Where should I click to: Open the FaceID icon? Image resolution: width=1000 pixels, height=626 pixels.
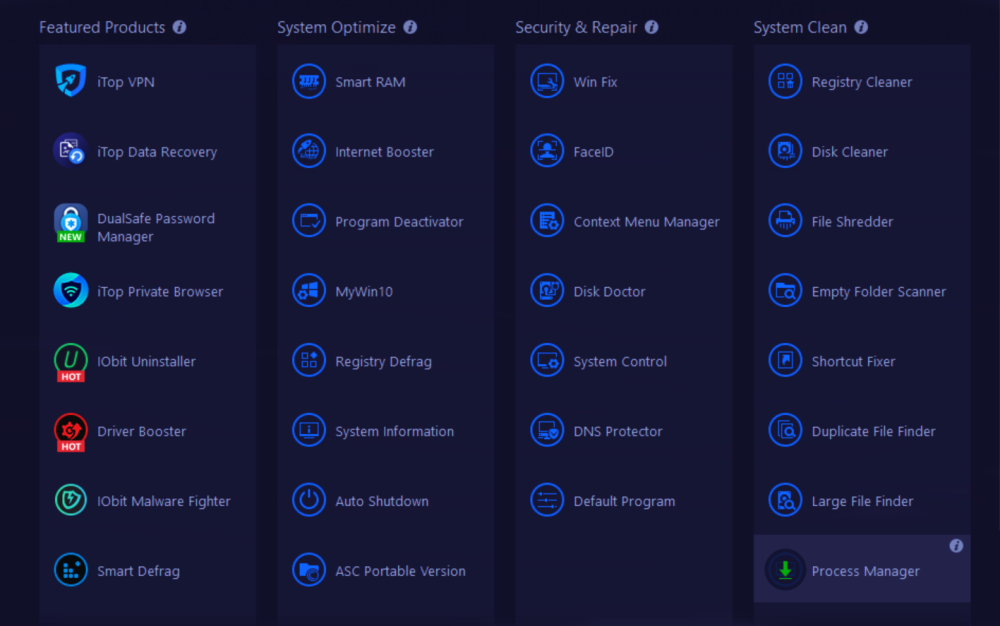tap(547, 150)
